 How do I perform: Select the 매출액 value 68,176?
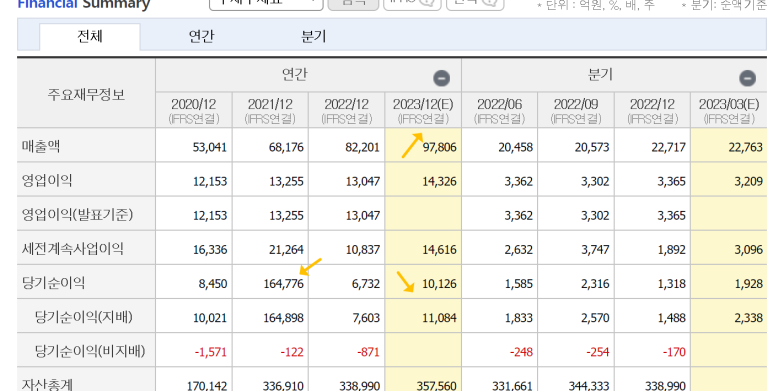click(x=286, y=147)
